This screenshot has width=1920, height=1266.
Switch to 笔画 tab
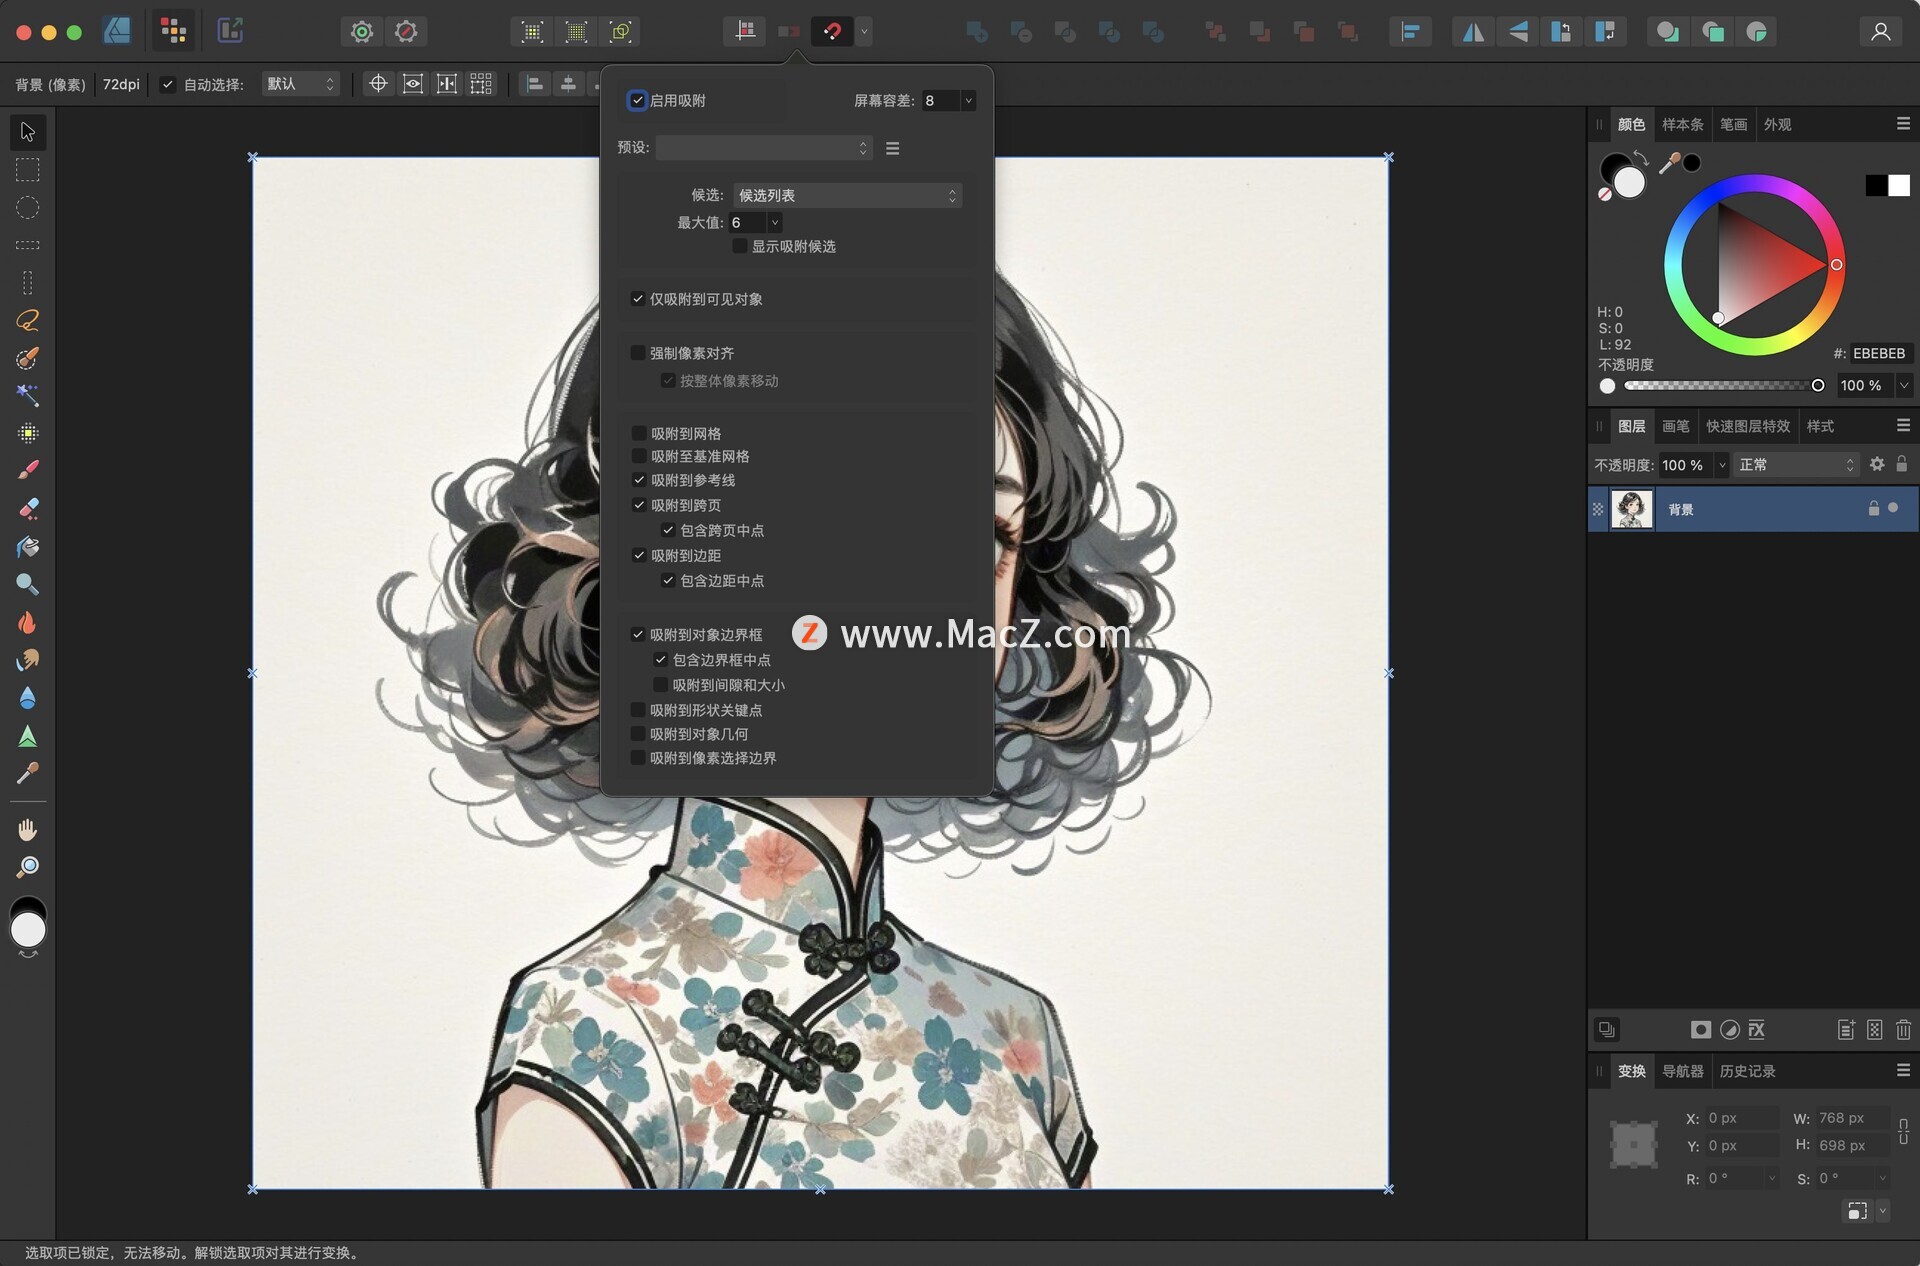1733,124
